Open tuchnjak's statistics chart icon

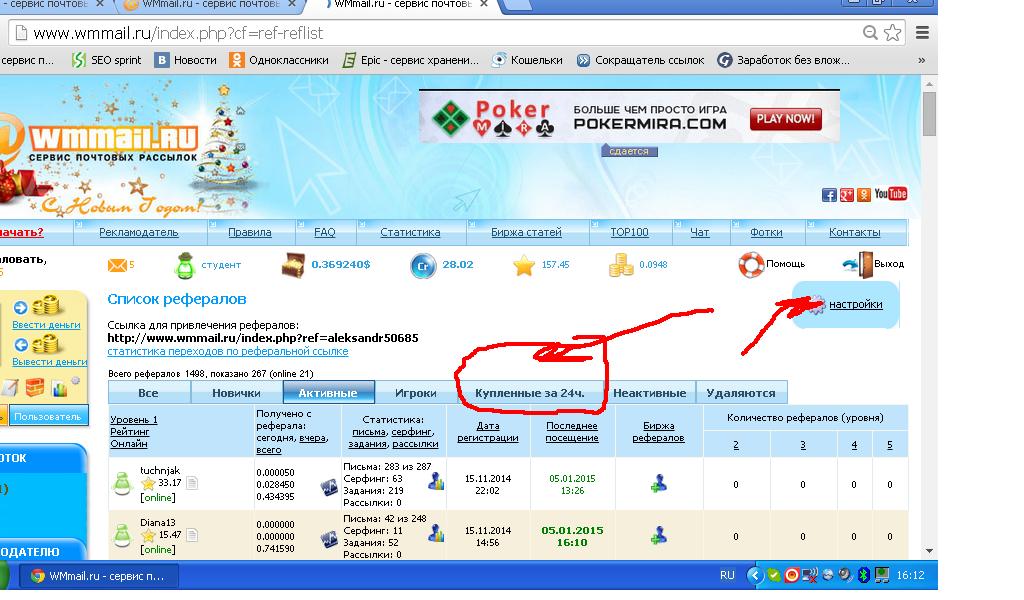(436, 482)
